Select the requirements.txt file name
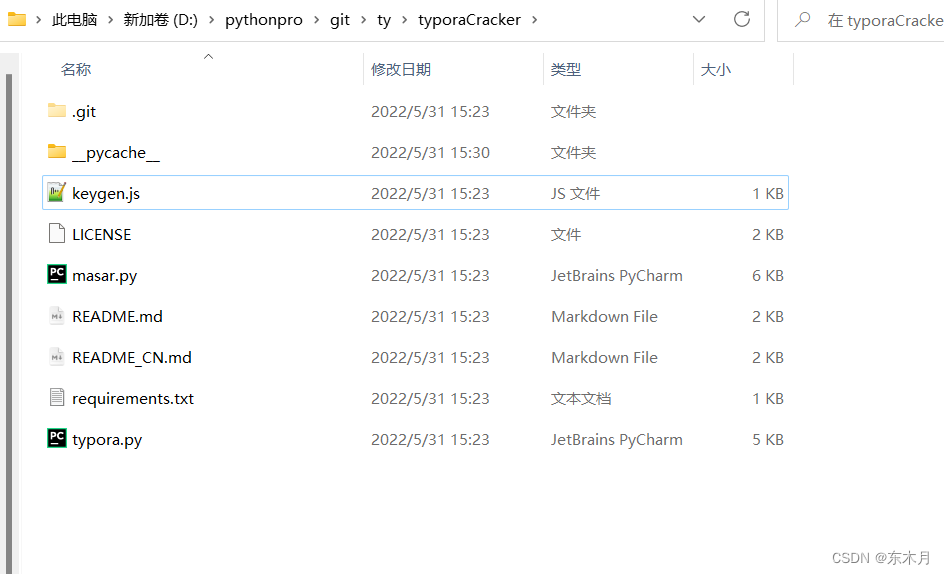944x574 pixels. click(x=133, y=398)
